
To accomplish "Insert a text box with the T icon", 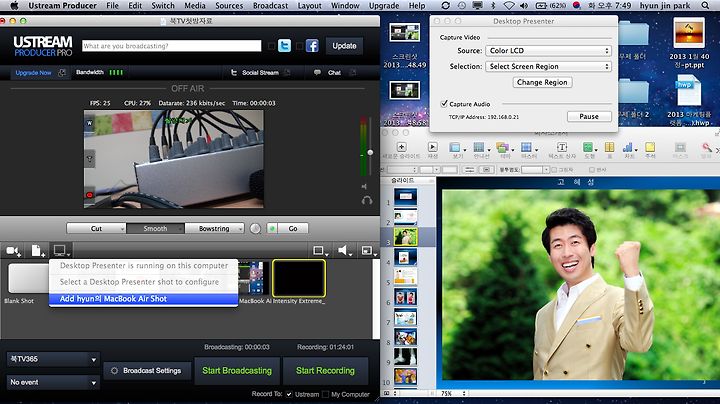I will 562,147.
